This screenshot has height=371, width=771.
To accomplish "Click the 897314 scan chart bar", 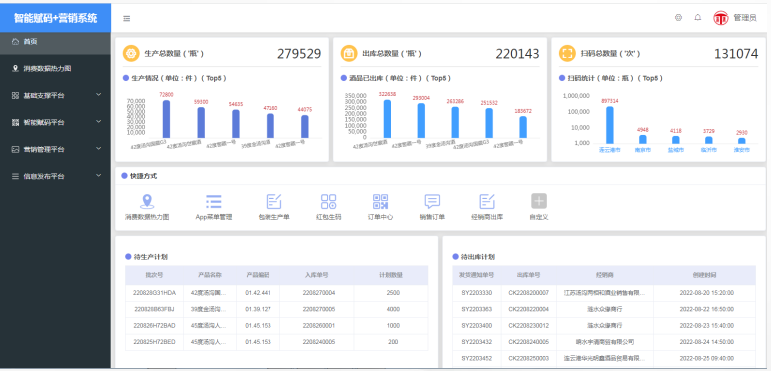I will [x=610, y=125].
